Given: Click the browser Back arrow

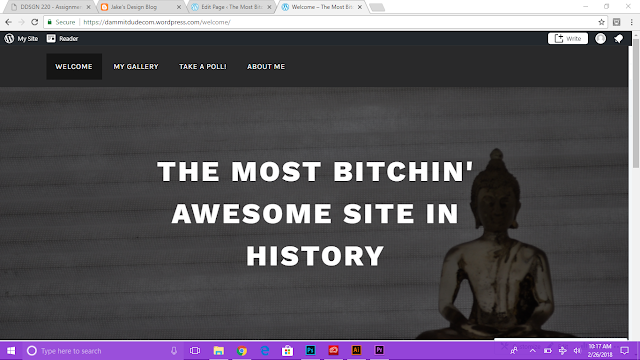Looking at the screenshot, I should tap(9, 22).
